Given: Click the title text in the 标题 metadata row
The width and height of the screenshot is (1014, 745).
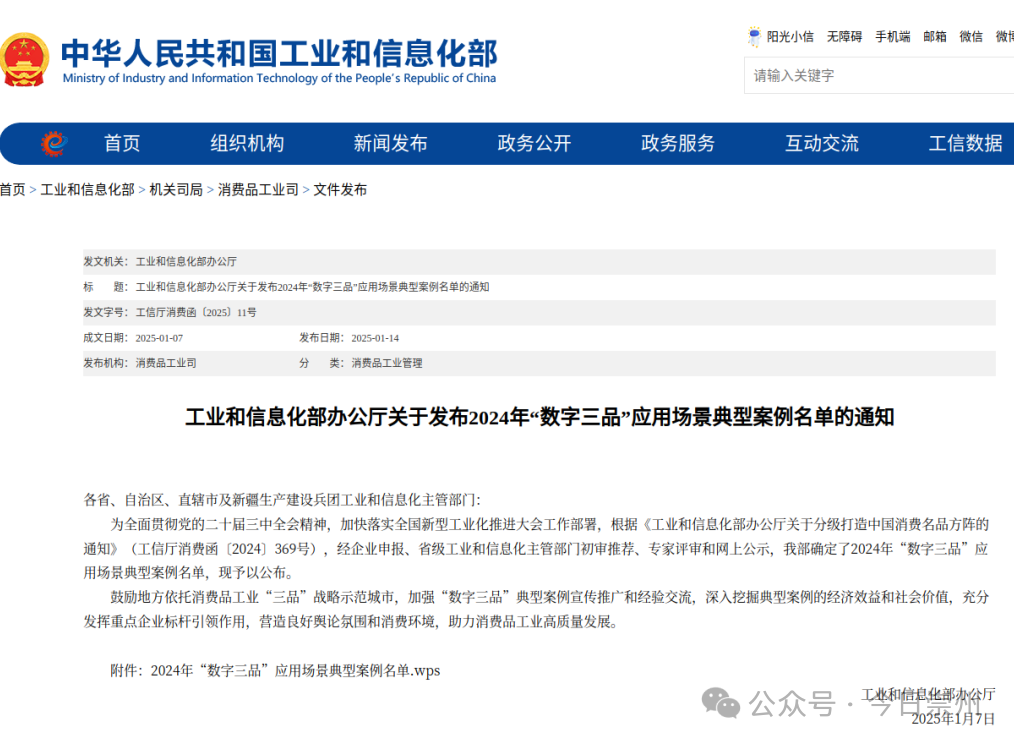Looking at the screenshot, I should pyautogui.click(x=312, y=286).
